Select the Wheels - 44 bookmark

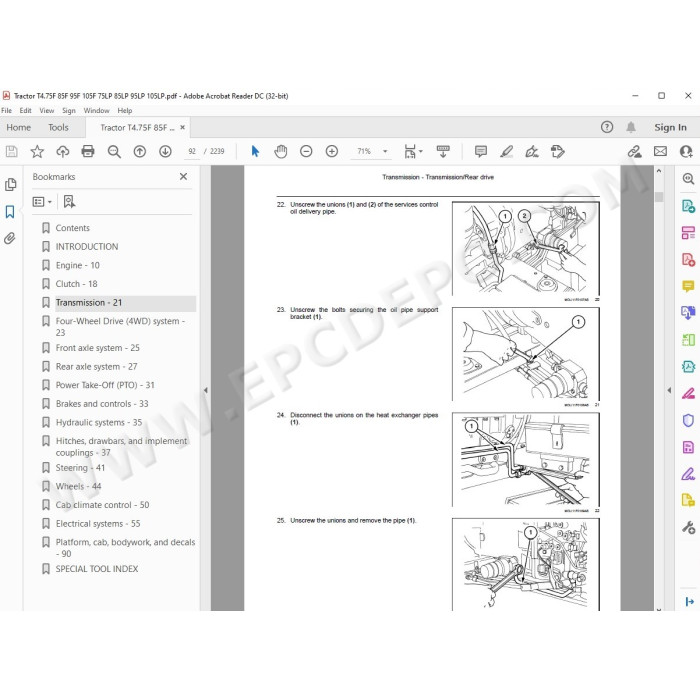(x=79, y=487)
